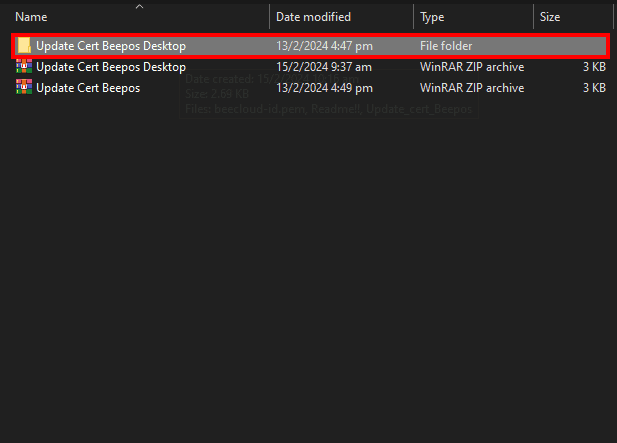Click the WinRAR icon of the Update Cert Beepos Desktop archive
The height and width of the screenshot is (443, 617).
pyautogui.click(x=24, y=66)
